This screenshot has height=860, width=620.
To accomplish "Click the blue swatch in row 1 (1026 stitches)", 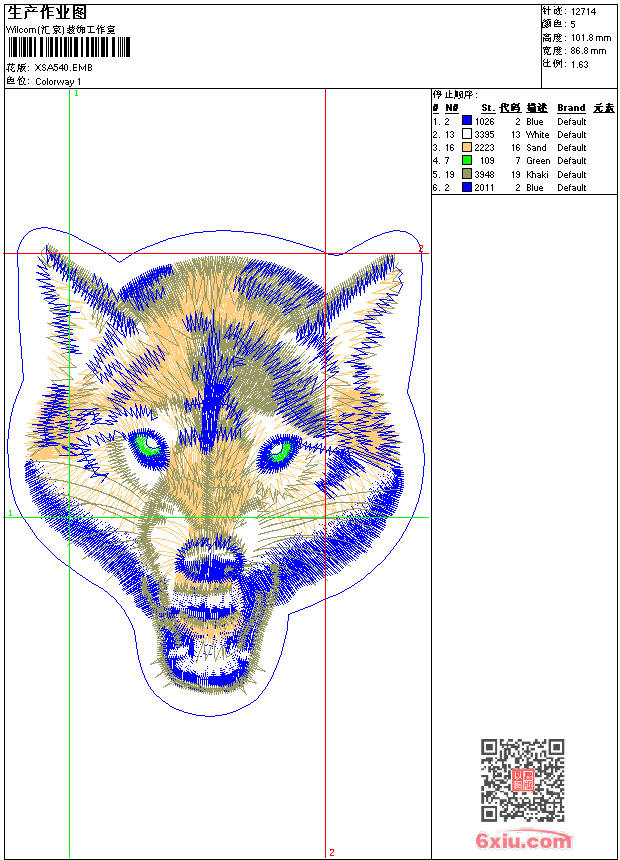I will tap(467, 121).
